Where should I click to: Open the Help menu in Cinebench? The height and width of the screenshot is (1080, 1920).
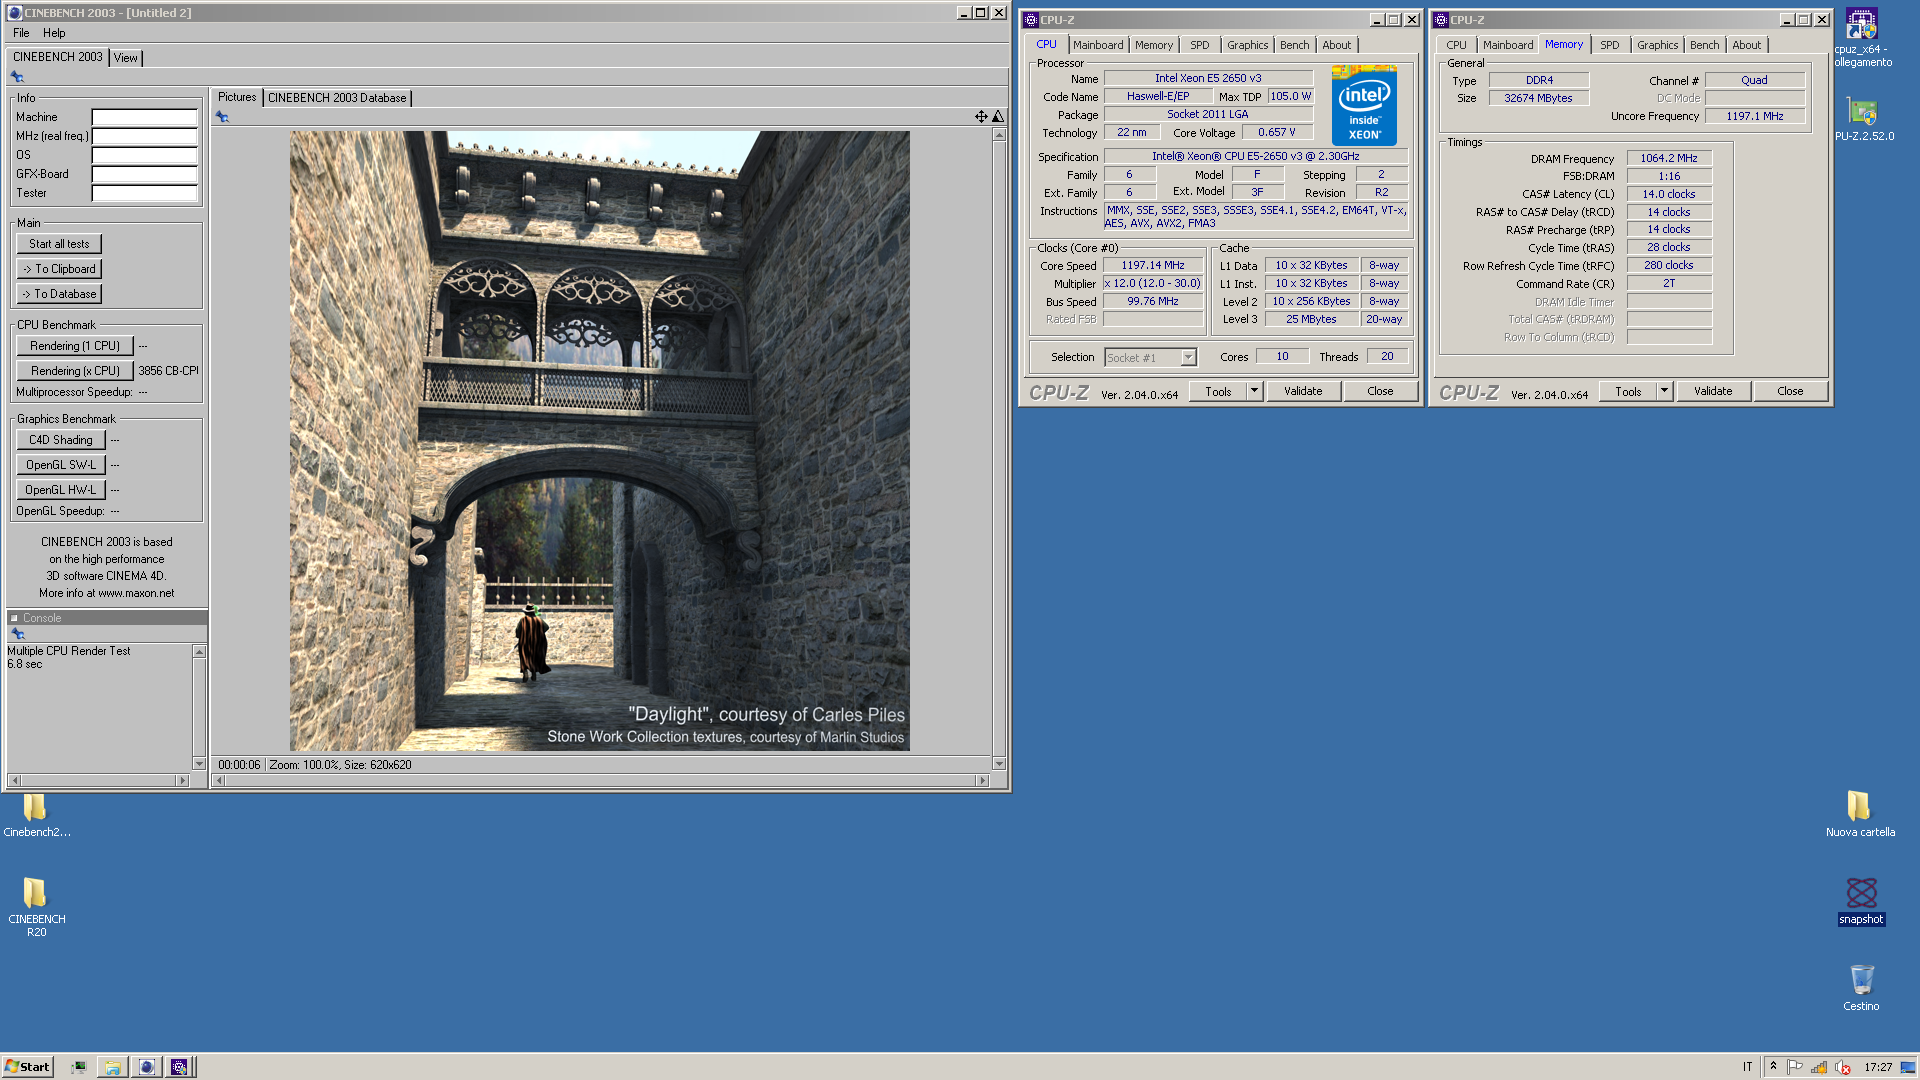pos(54,33)
